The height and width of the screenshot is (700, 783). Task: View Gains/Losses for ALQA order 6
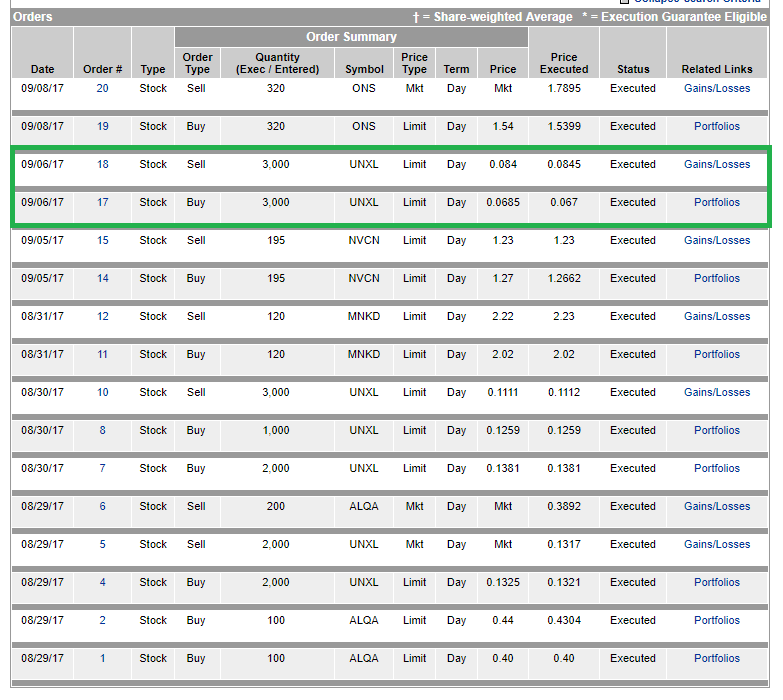pyautogui.click(x=716, y=506)
